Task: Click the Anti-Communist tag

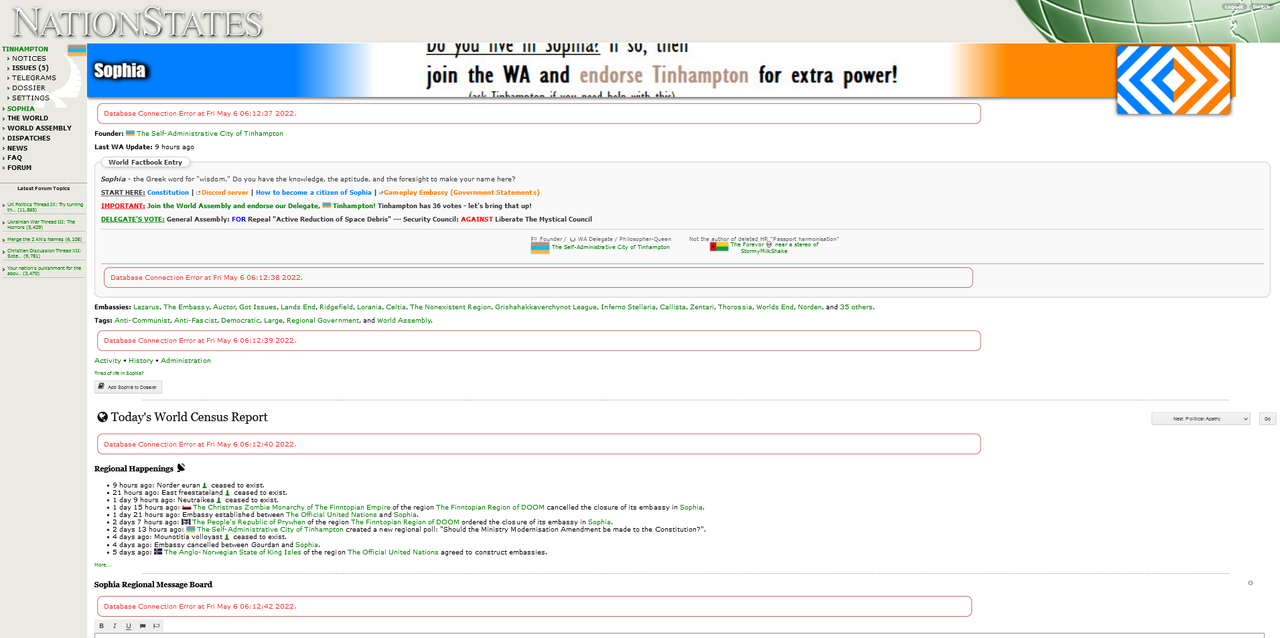Action: pyautogui.click(x=140, y=320)
